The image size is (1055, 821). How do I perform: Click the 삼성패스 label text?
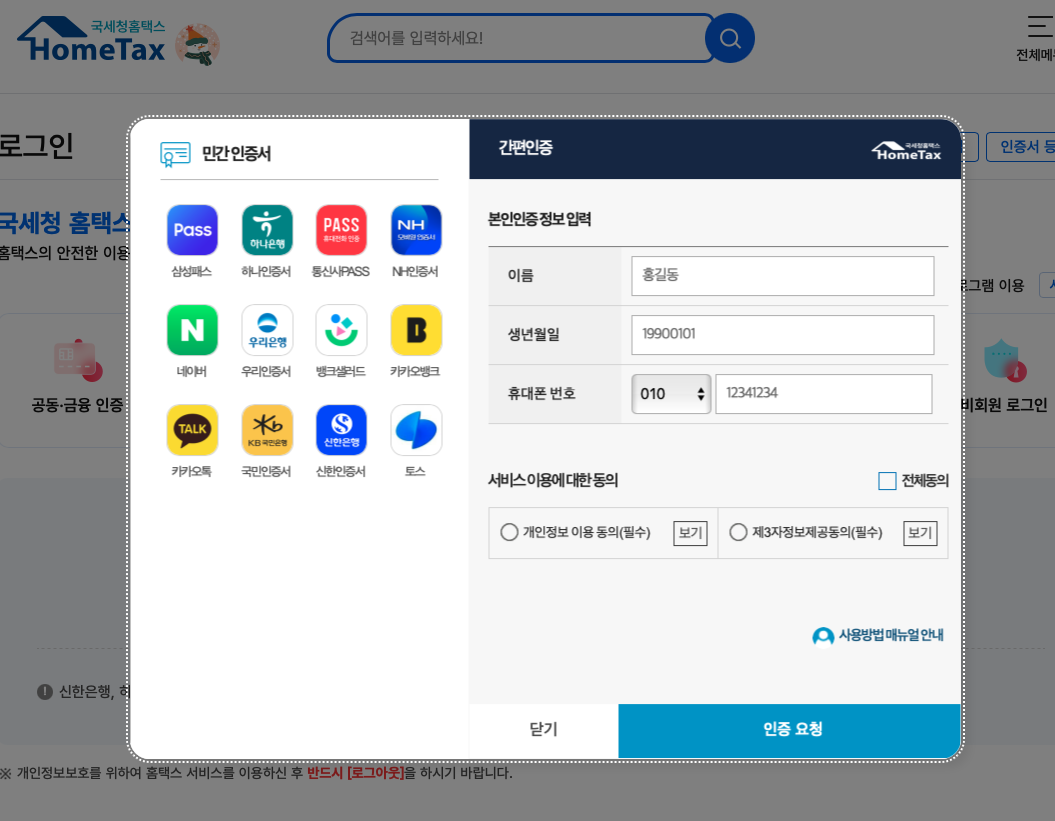coord(192,272)
